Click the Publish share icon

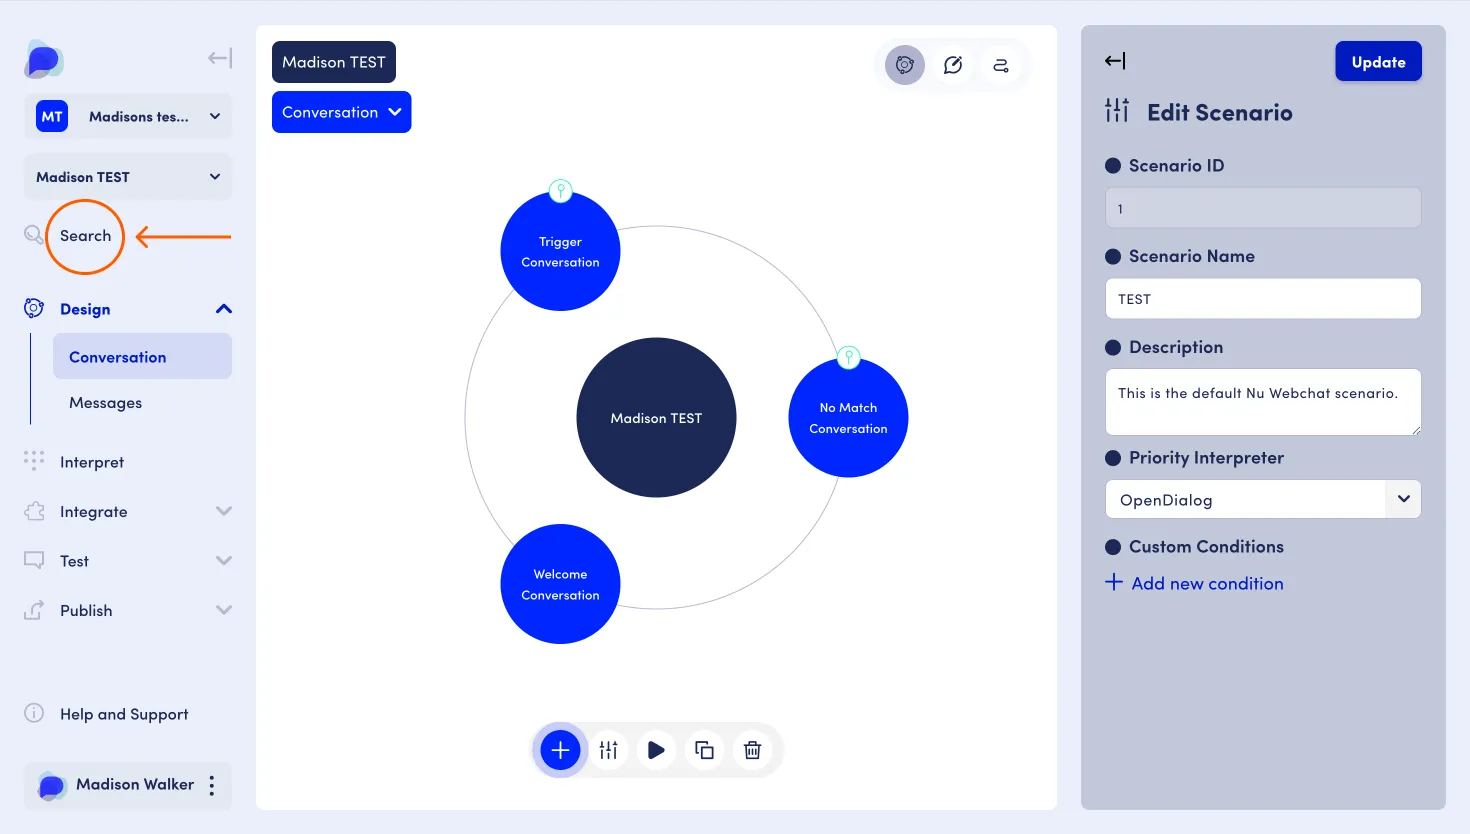click(x=34, y=610)
